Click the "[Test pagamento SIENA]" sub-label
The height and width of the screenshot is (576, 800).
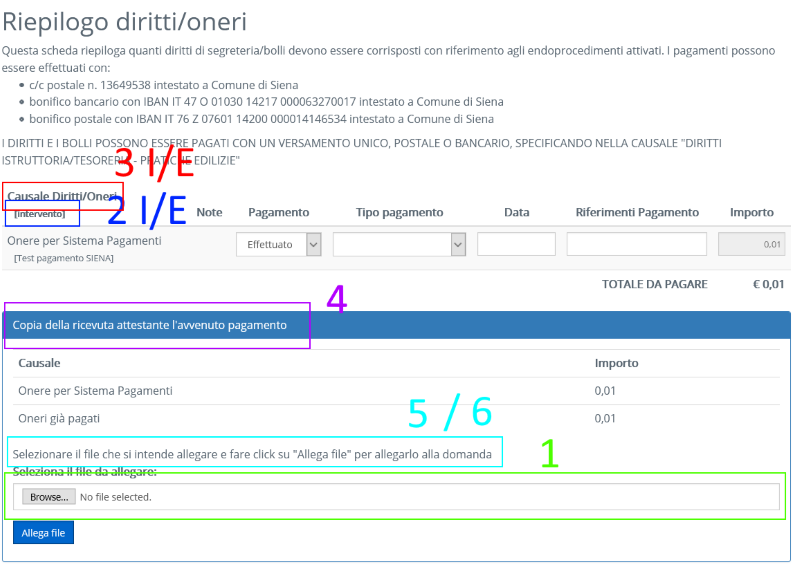64,258
